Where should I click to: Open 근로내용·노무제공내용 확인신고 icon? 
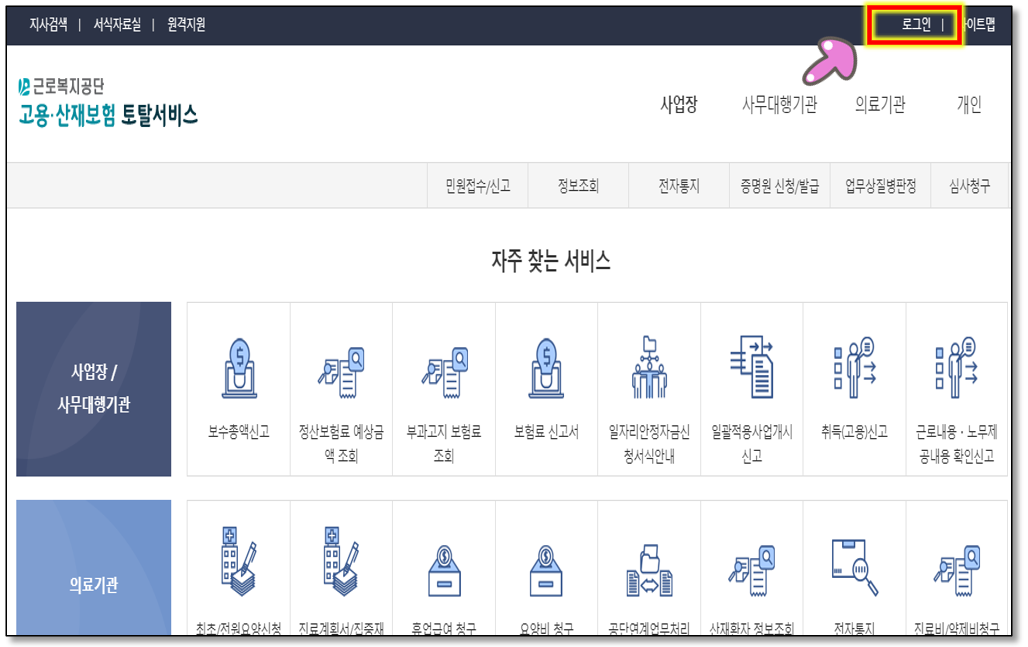pyautogui.click(x=956, y=369)
